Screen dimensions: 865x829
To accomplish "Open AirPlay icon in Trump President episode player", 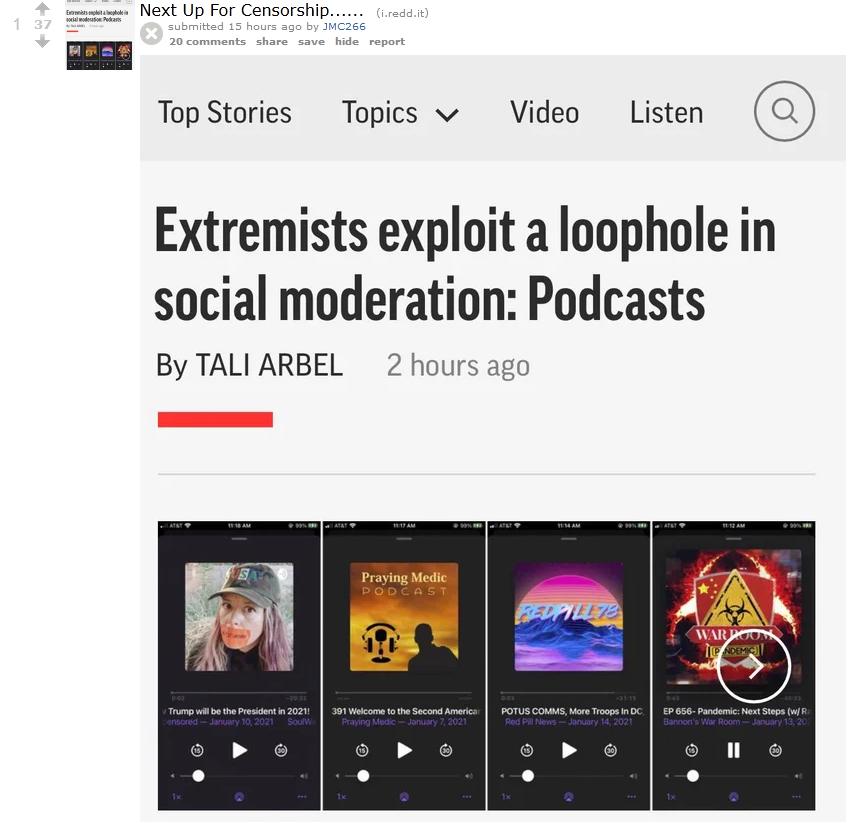I will (239, 796).
